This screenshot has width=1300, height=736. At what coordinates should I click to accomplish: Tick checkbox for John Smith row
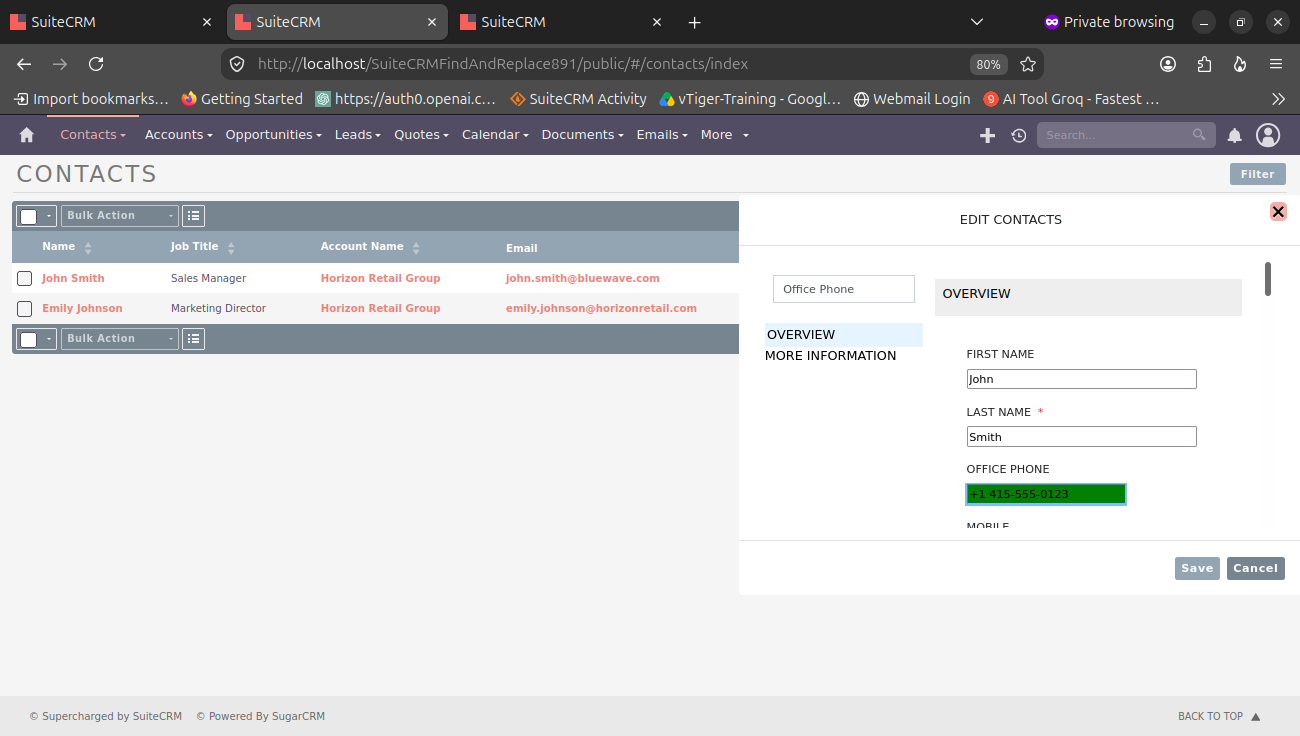(x=25, y=279)
